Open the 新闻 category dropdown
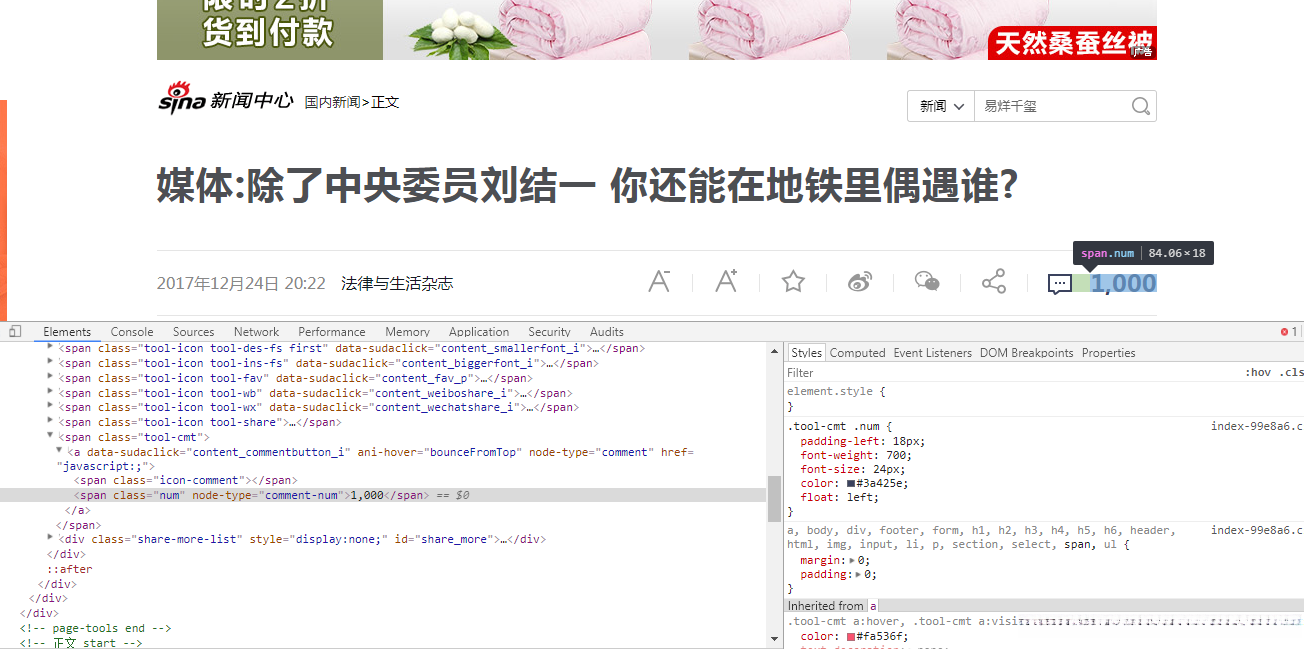 pyautogui.click(x=940, y=105)
